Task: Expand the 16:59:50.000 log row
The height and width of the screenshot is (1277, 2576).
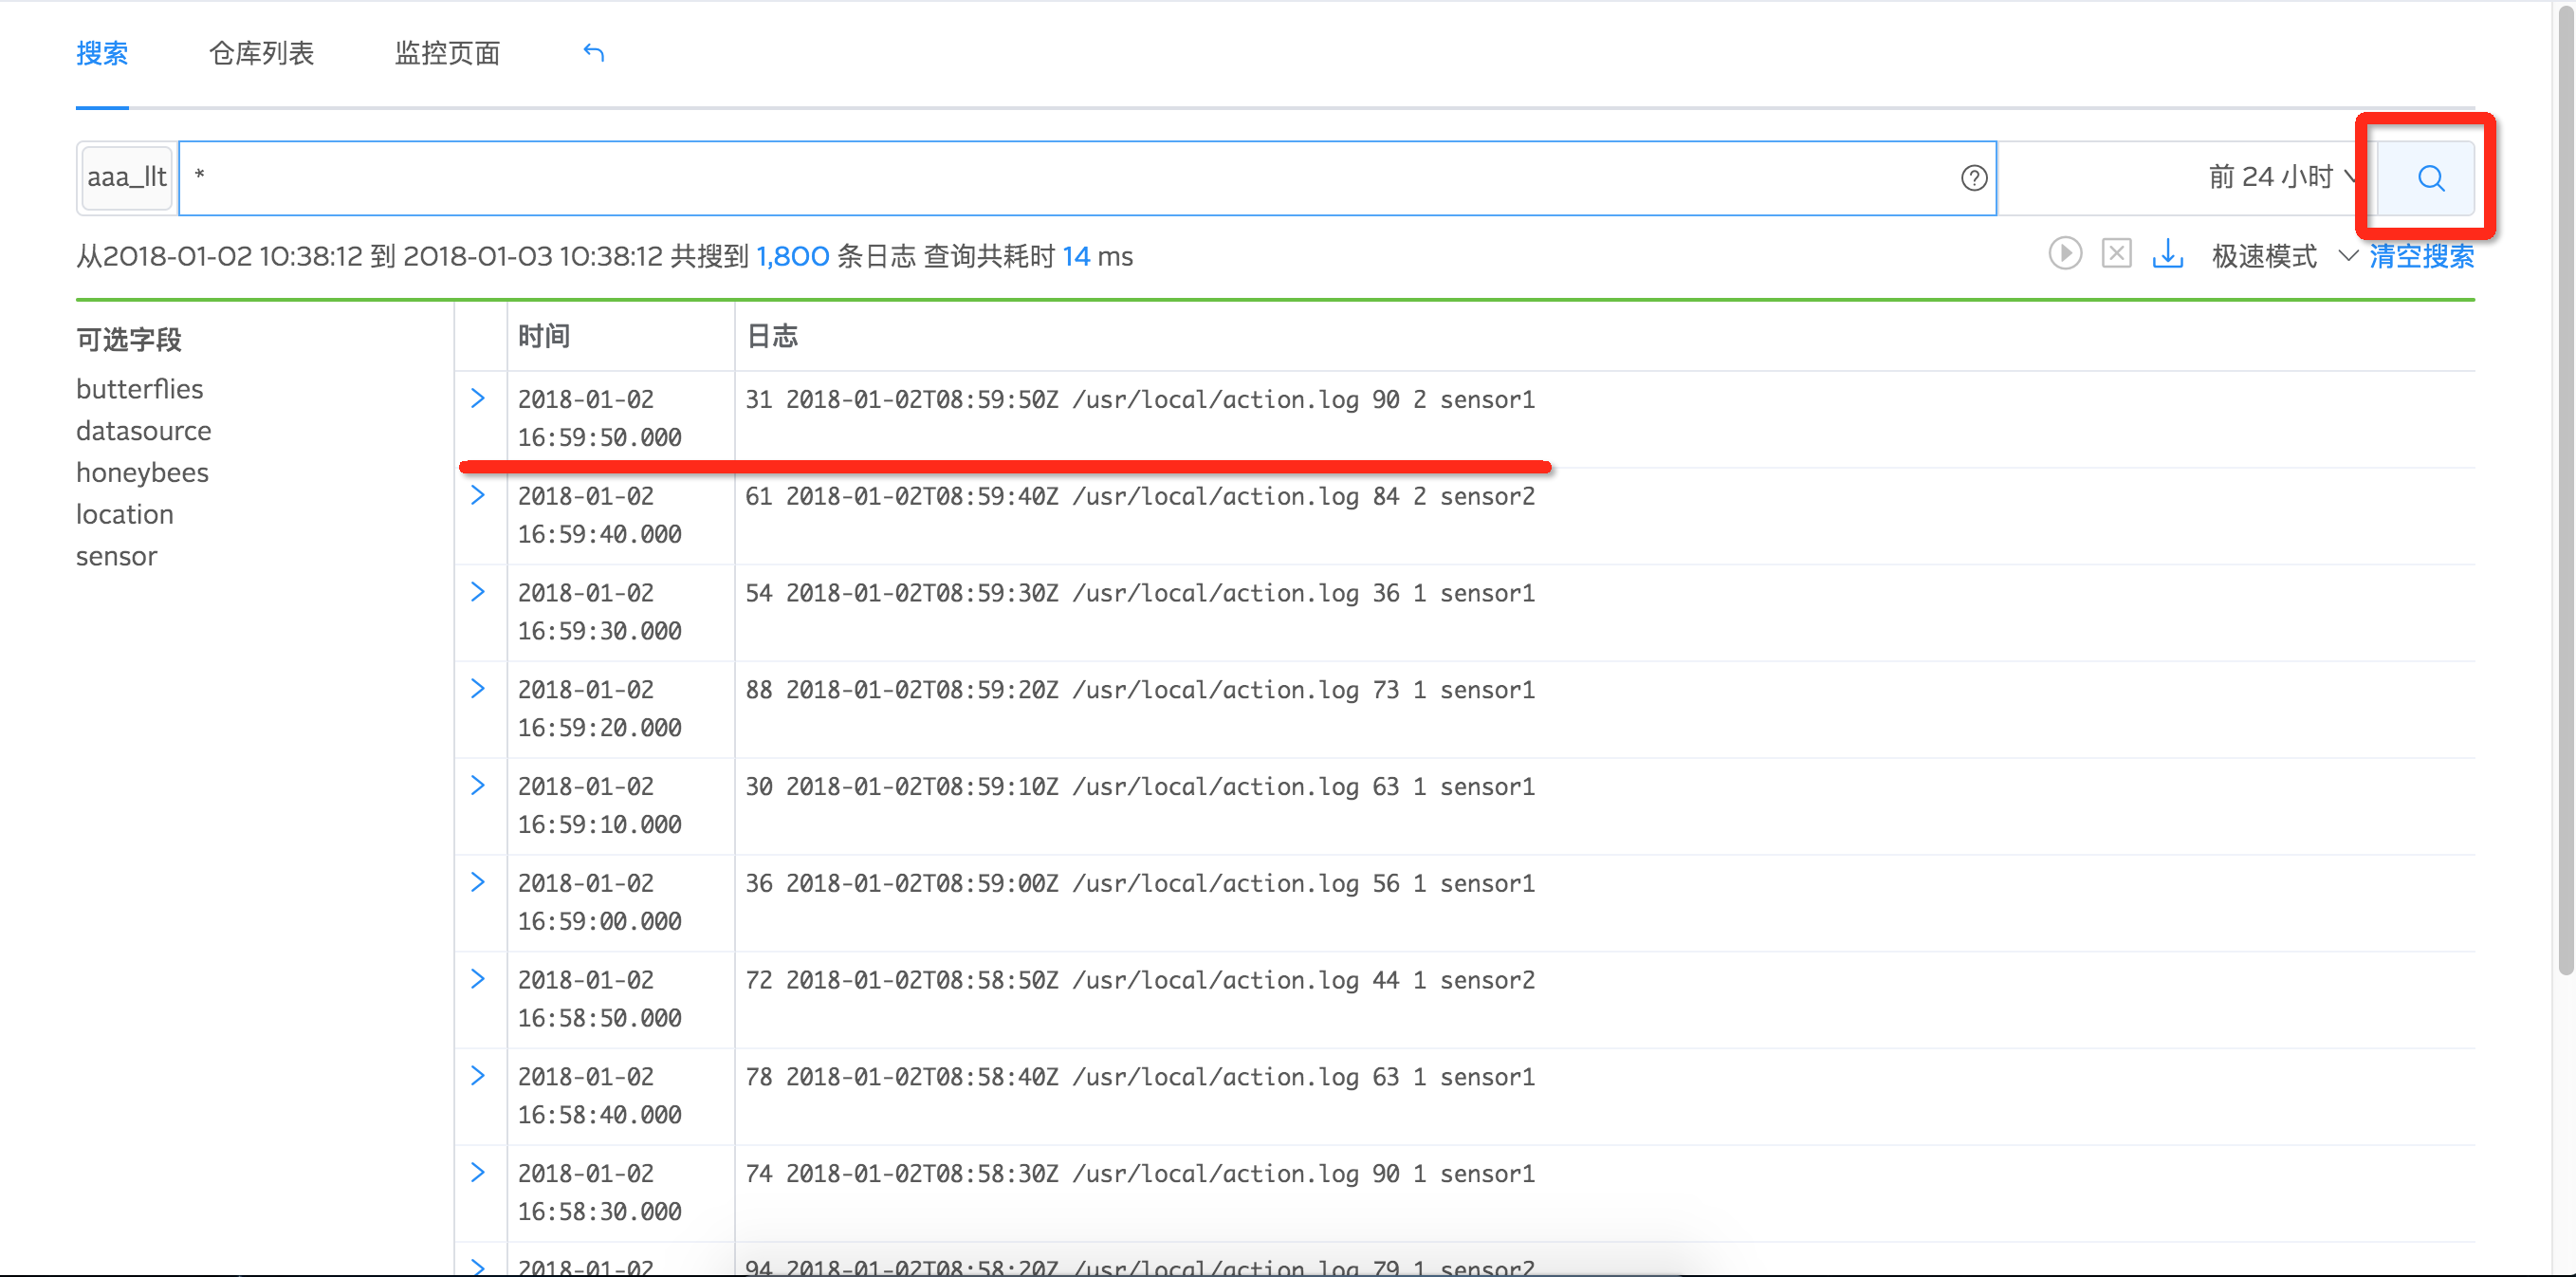Action: coord(478,398)
